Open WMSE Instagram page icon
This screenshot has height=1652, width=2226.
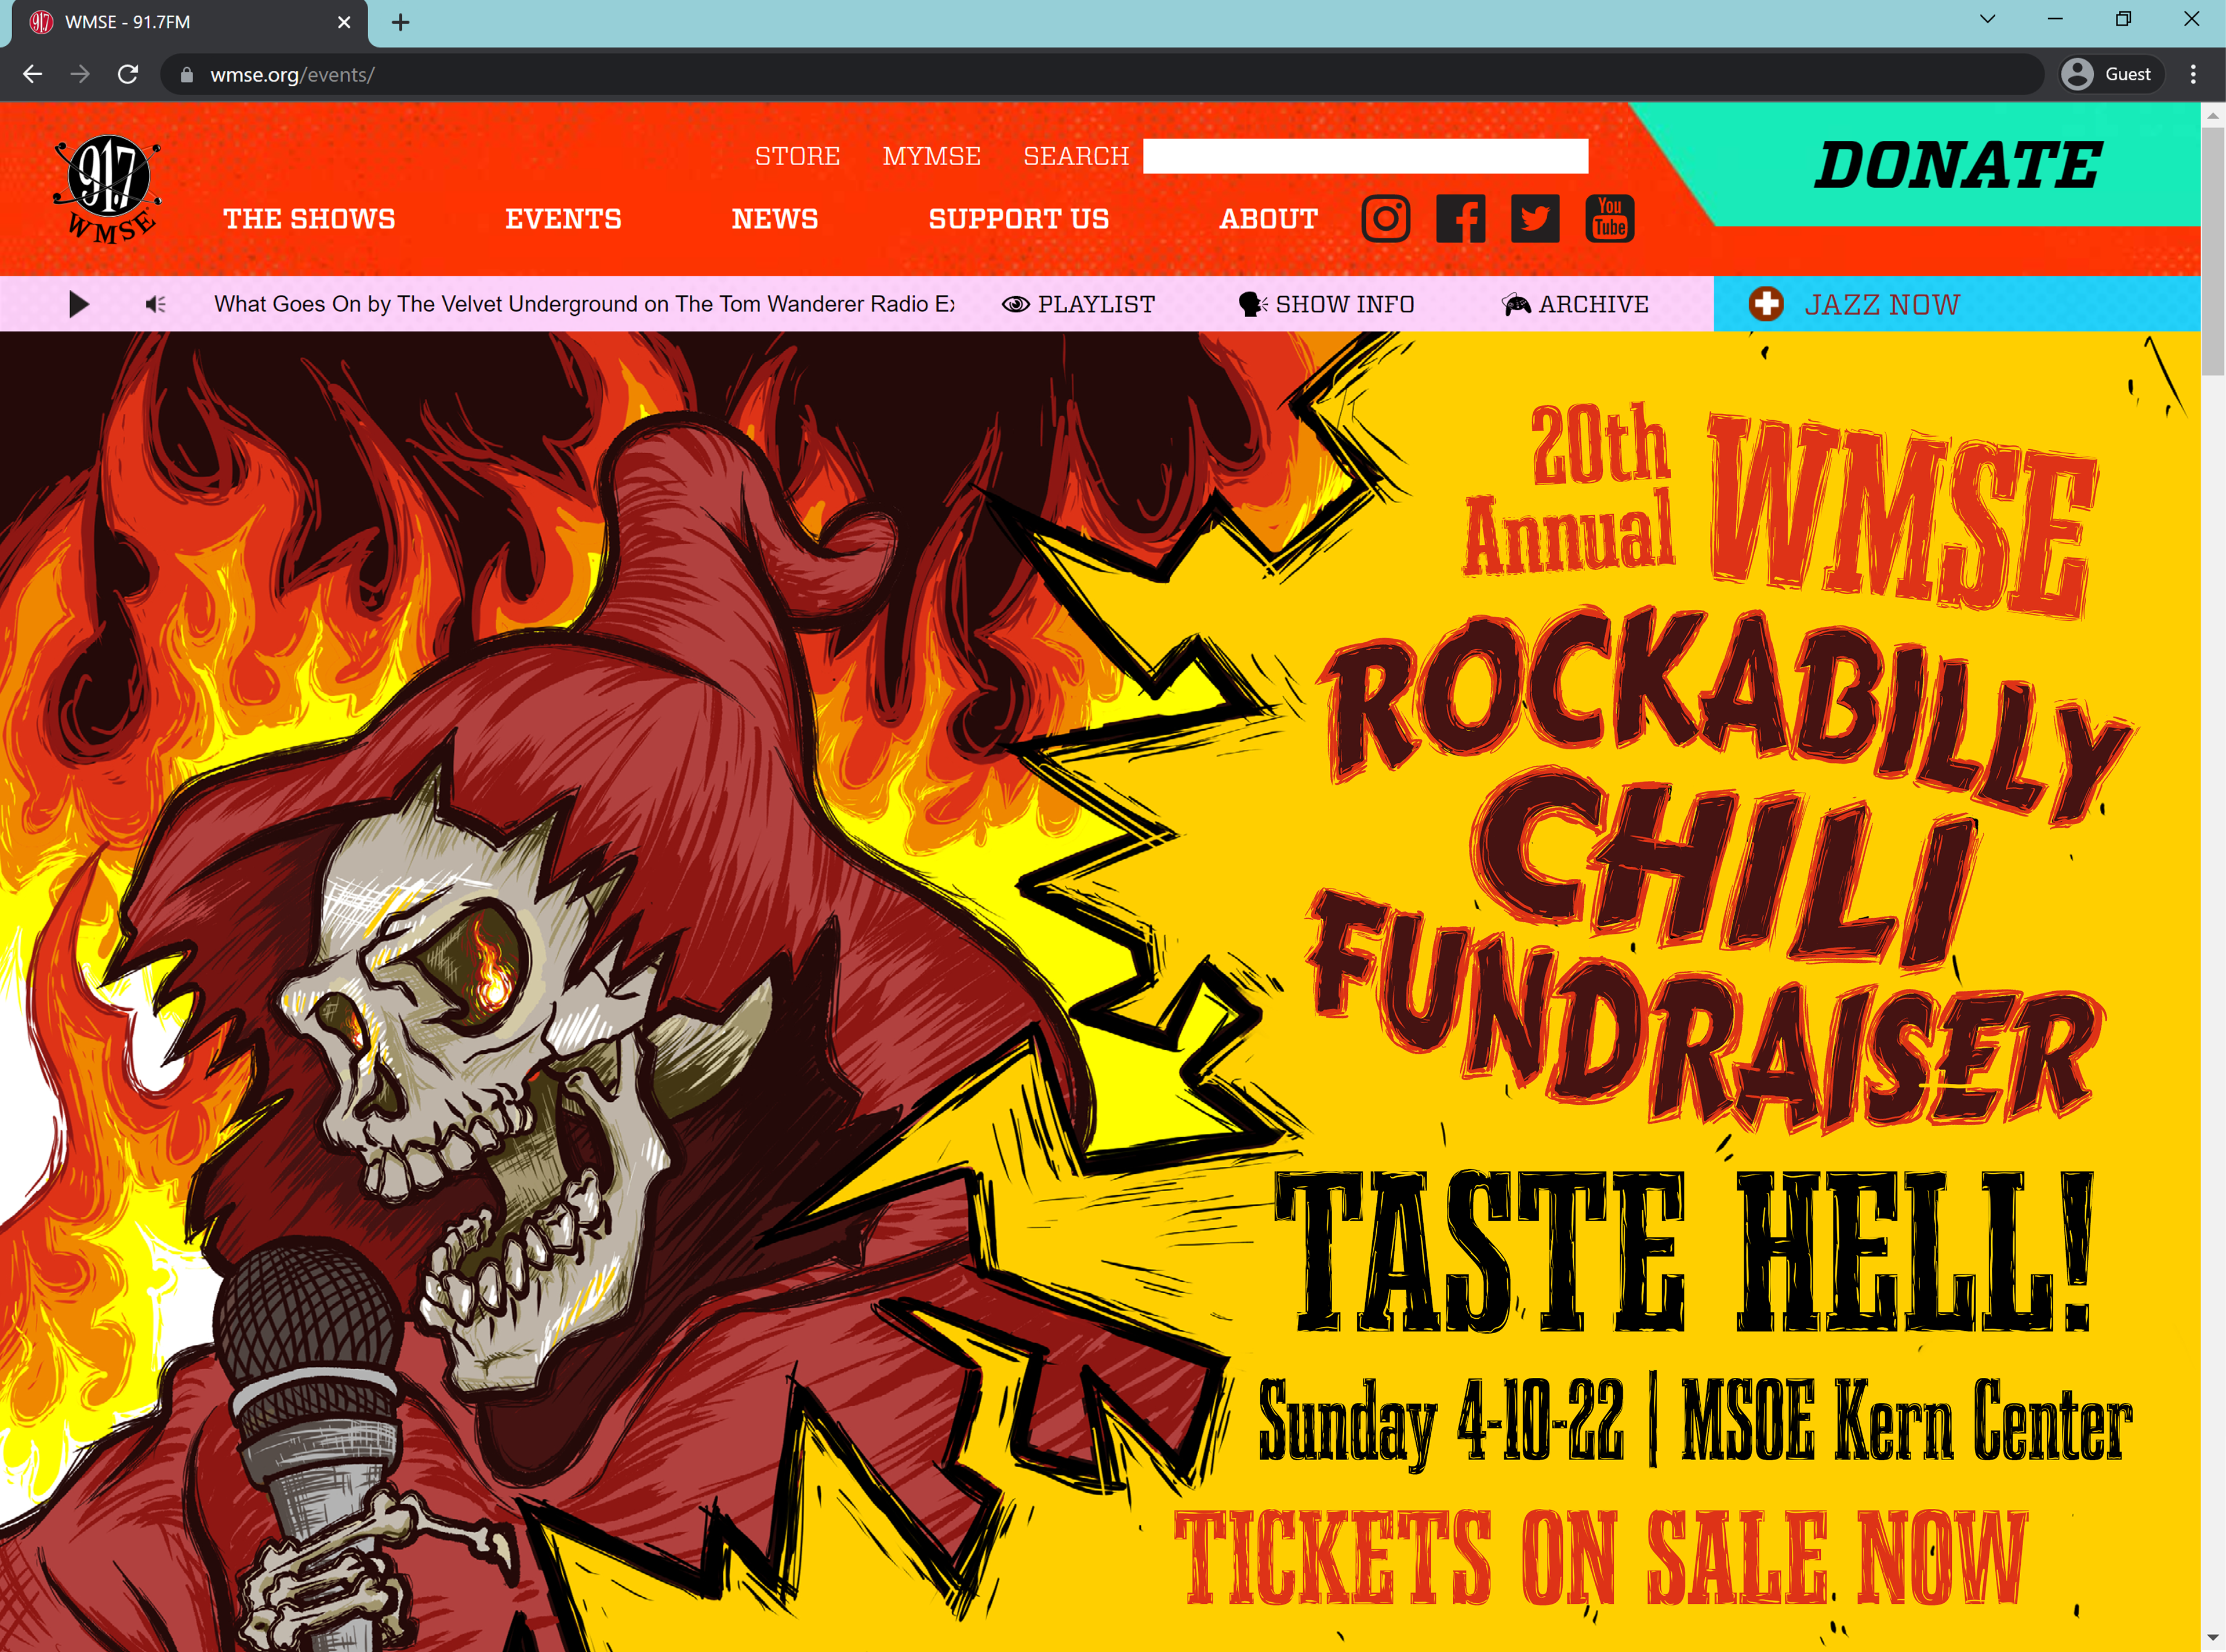[1385, 219]
